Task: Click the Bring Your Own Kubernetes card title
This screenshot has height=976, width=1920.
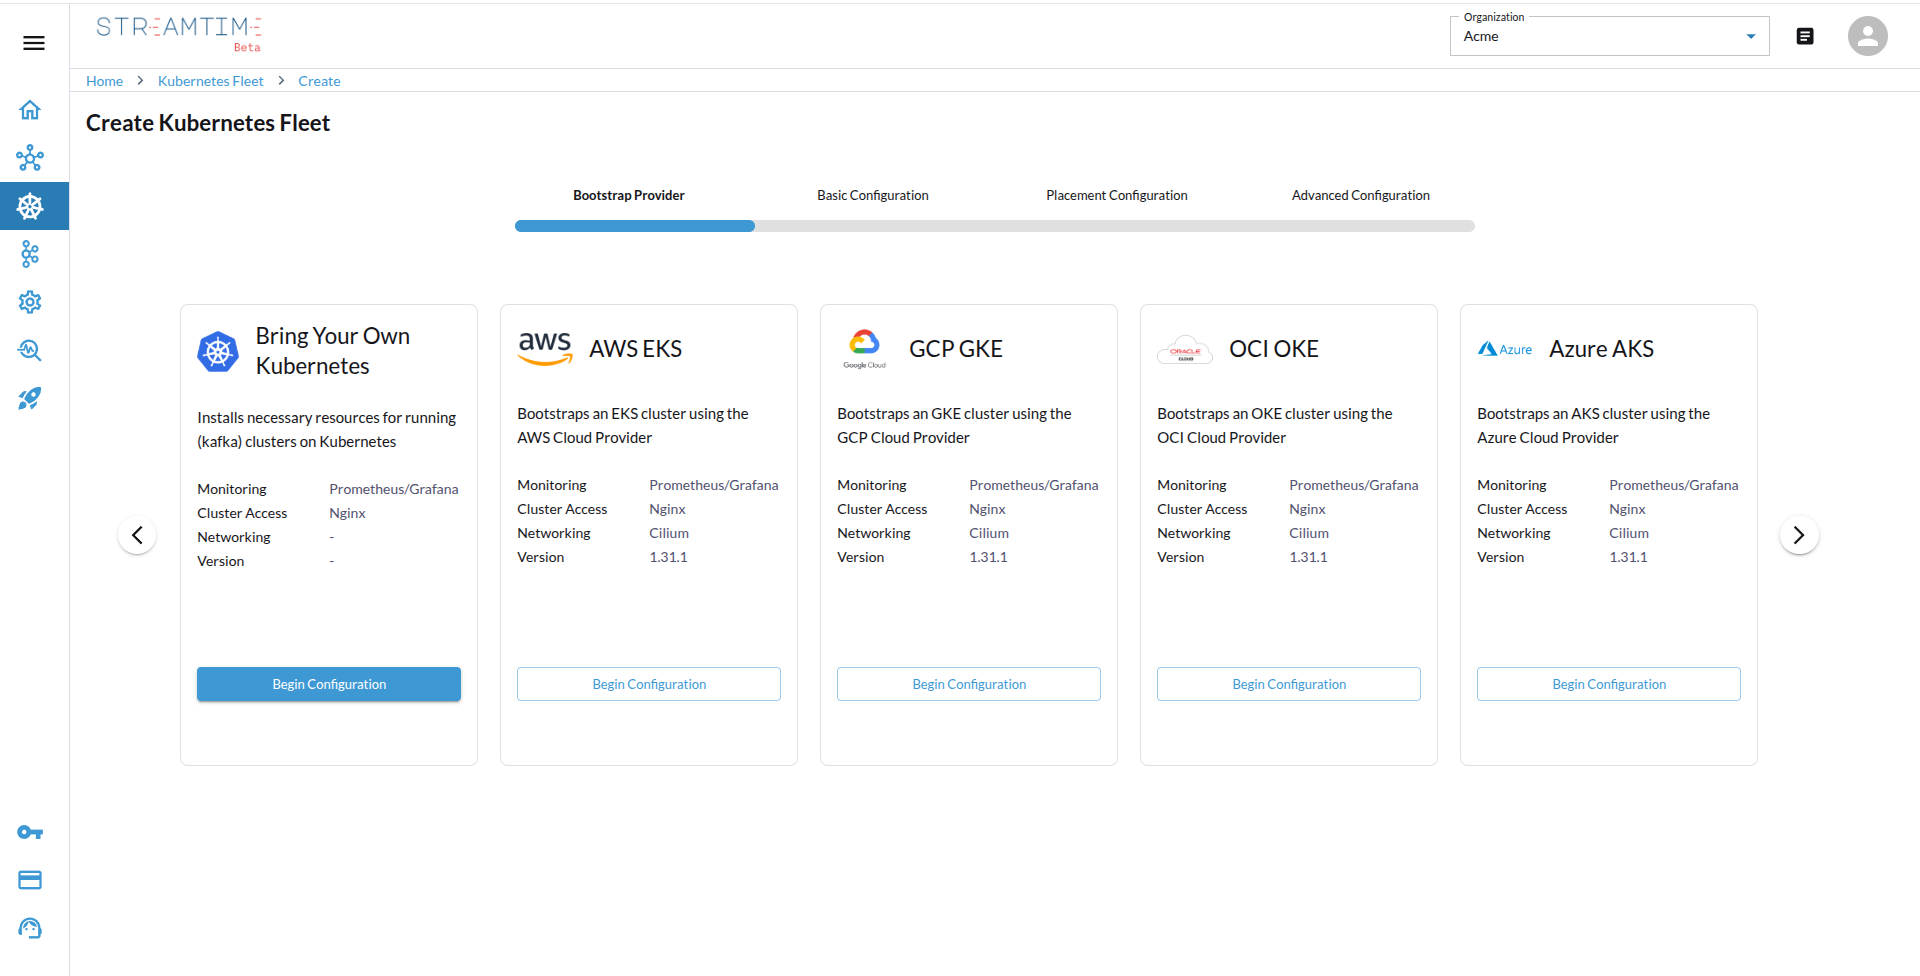Action: [x=333, y=351]
